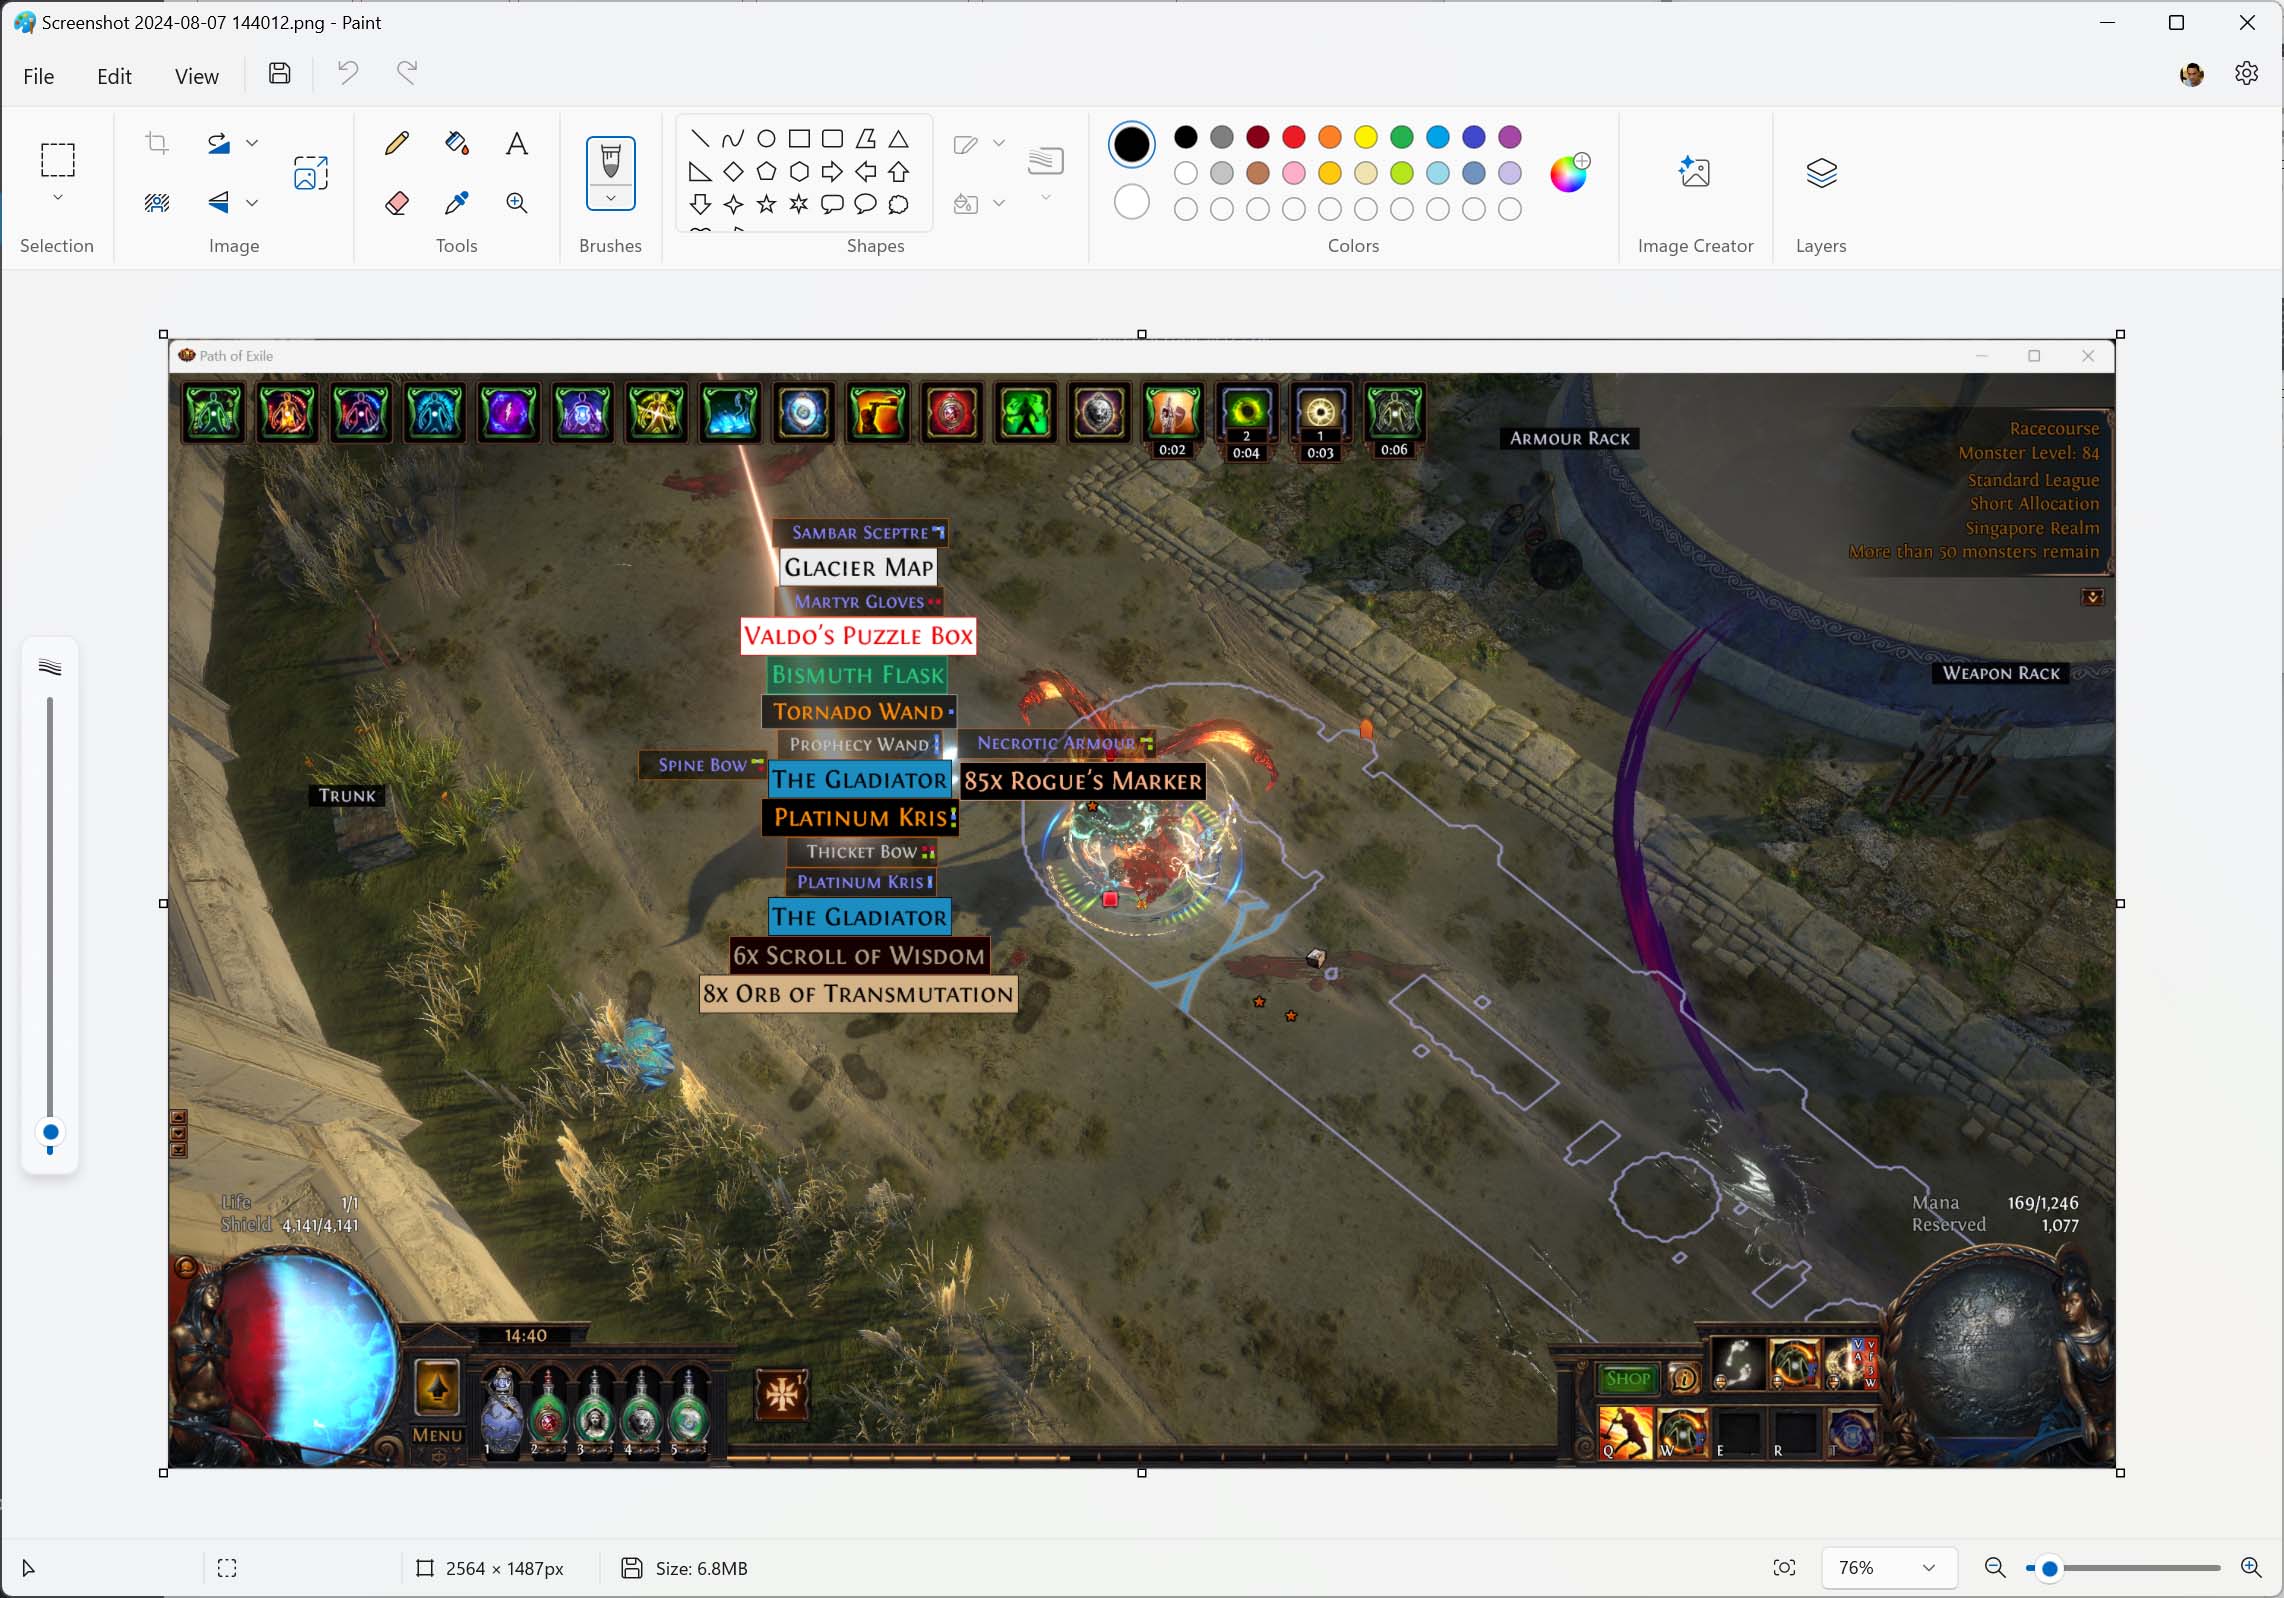2284x1598 pixels.
Task: Select the Pencil tool
Action: [397, 143]
